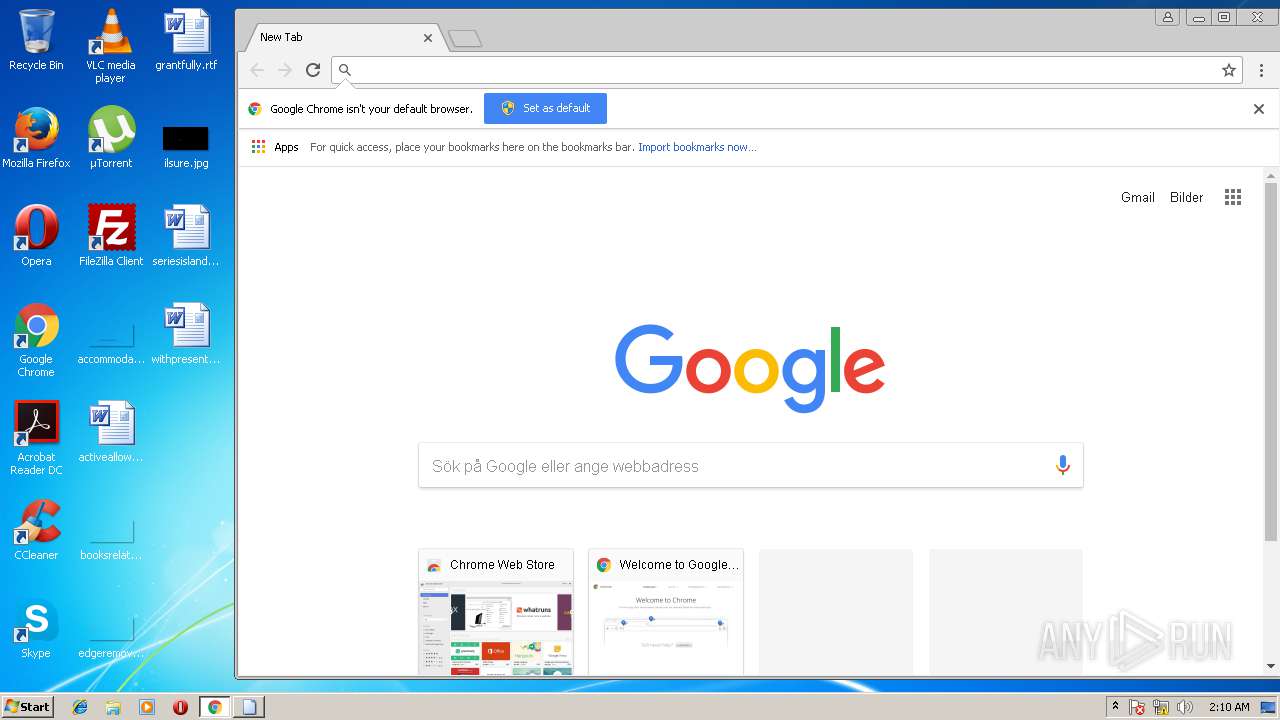1280x720 pixels.
Task: Open the Gmail link
Action: point(1137,197)
